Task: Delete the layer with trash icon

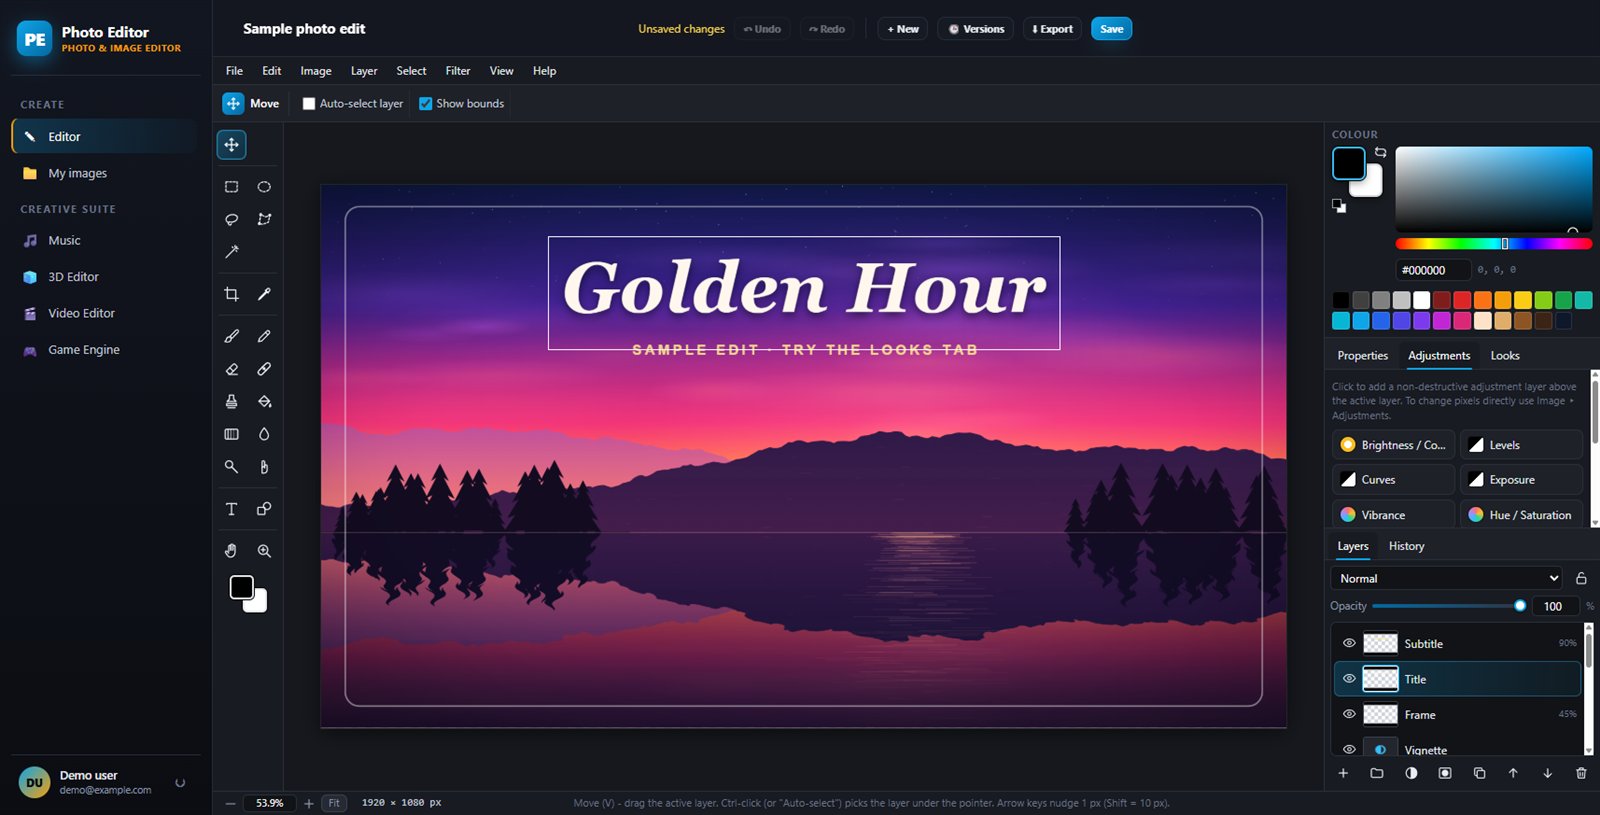Action: 1581,773
